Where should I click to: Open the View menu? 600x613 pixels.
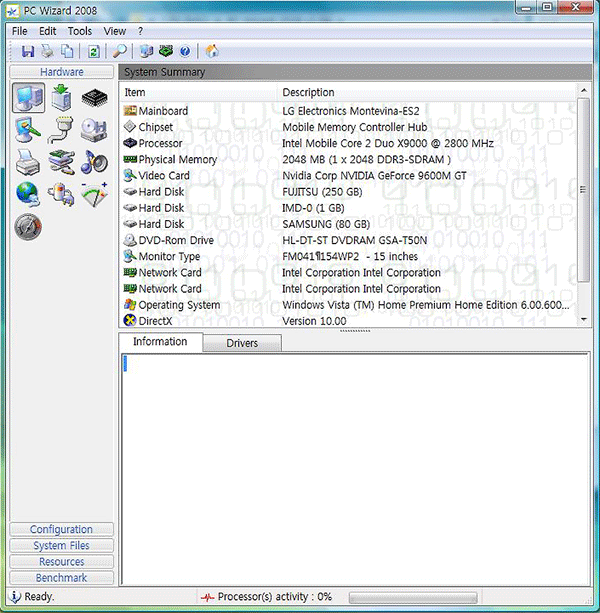coord(114,31)
